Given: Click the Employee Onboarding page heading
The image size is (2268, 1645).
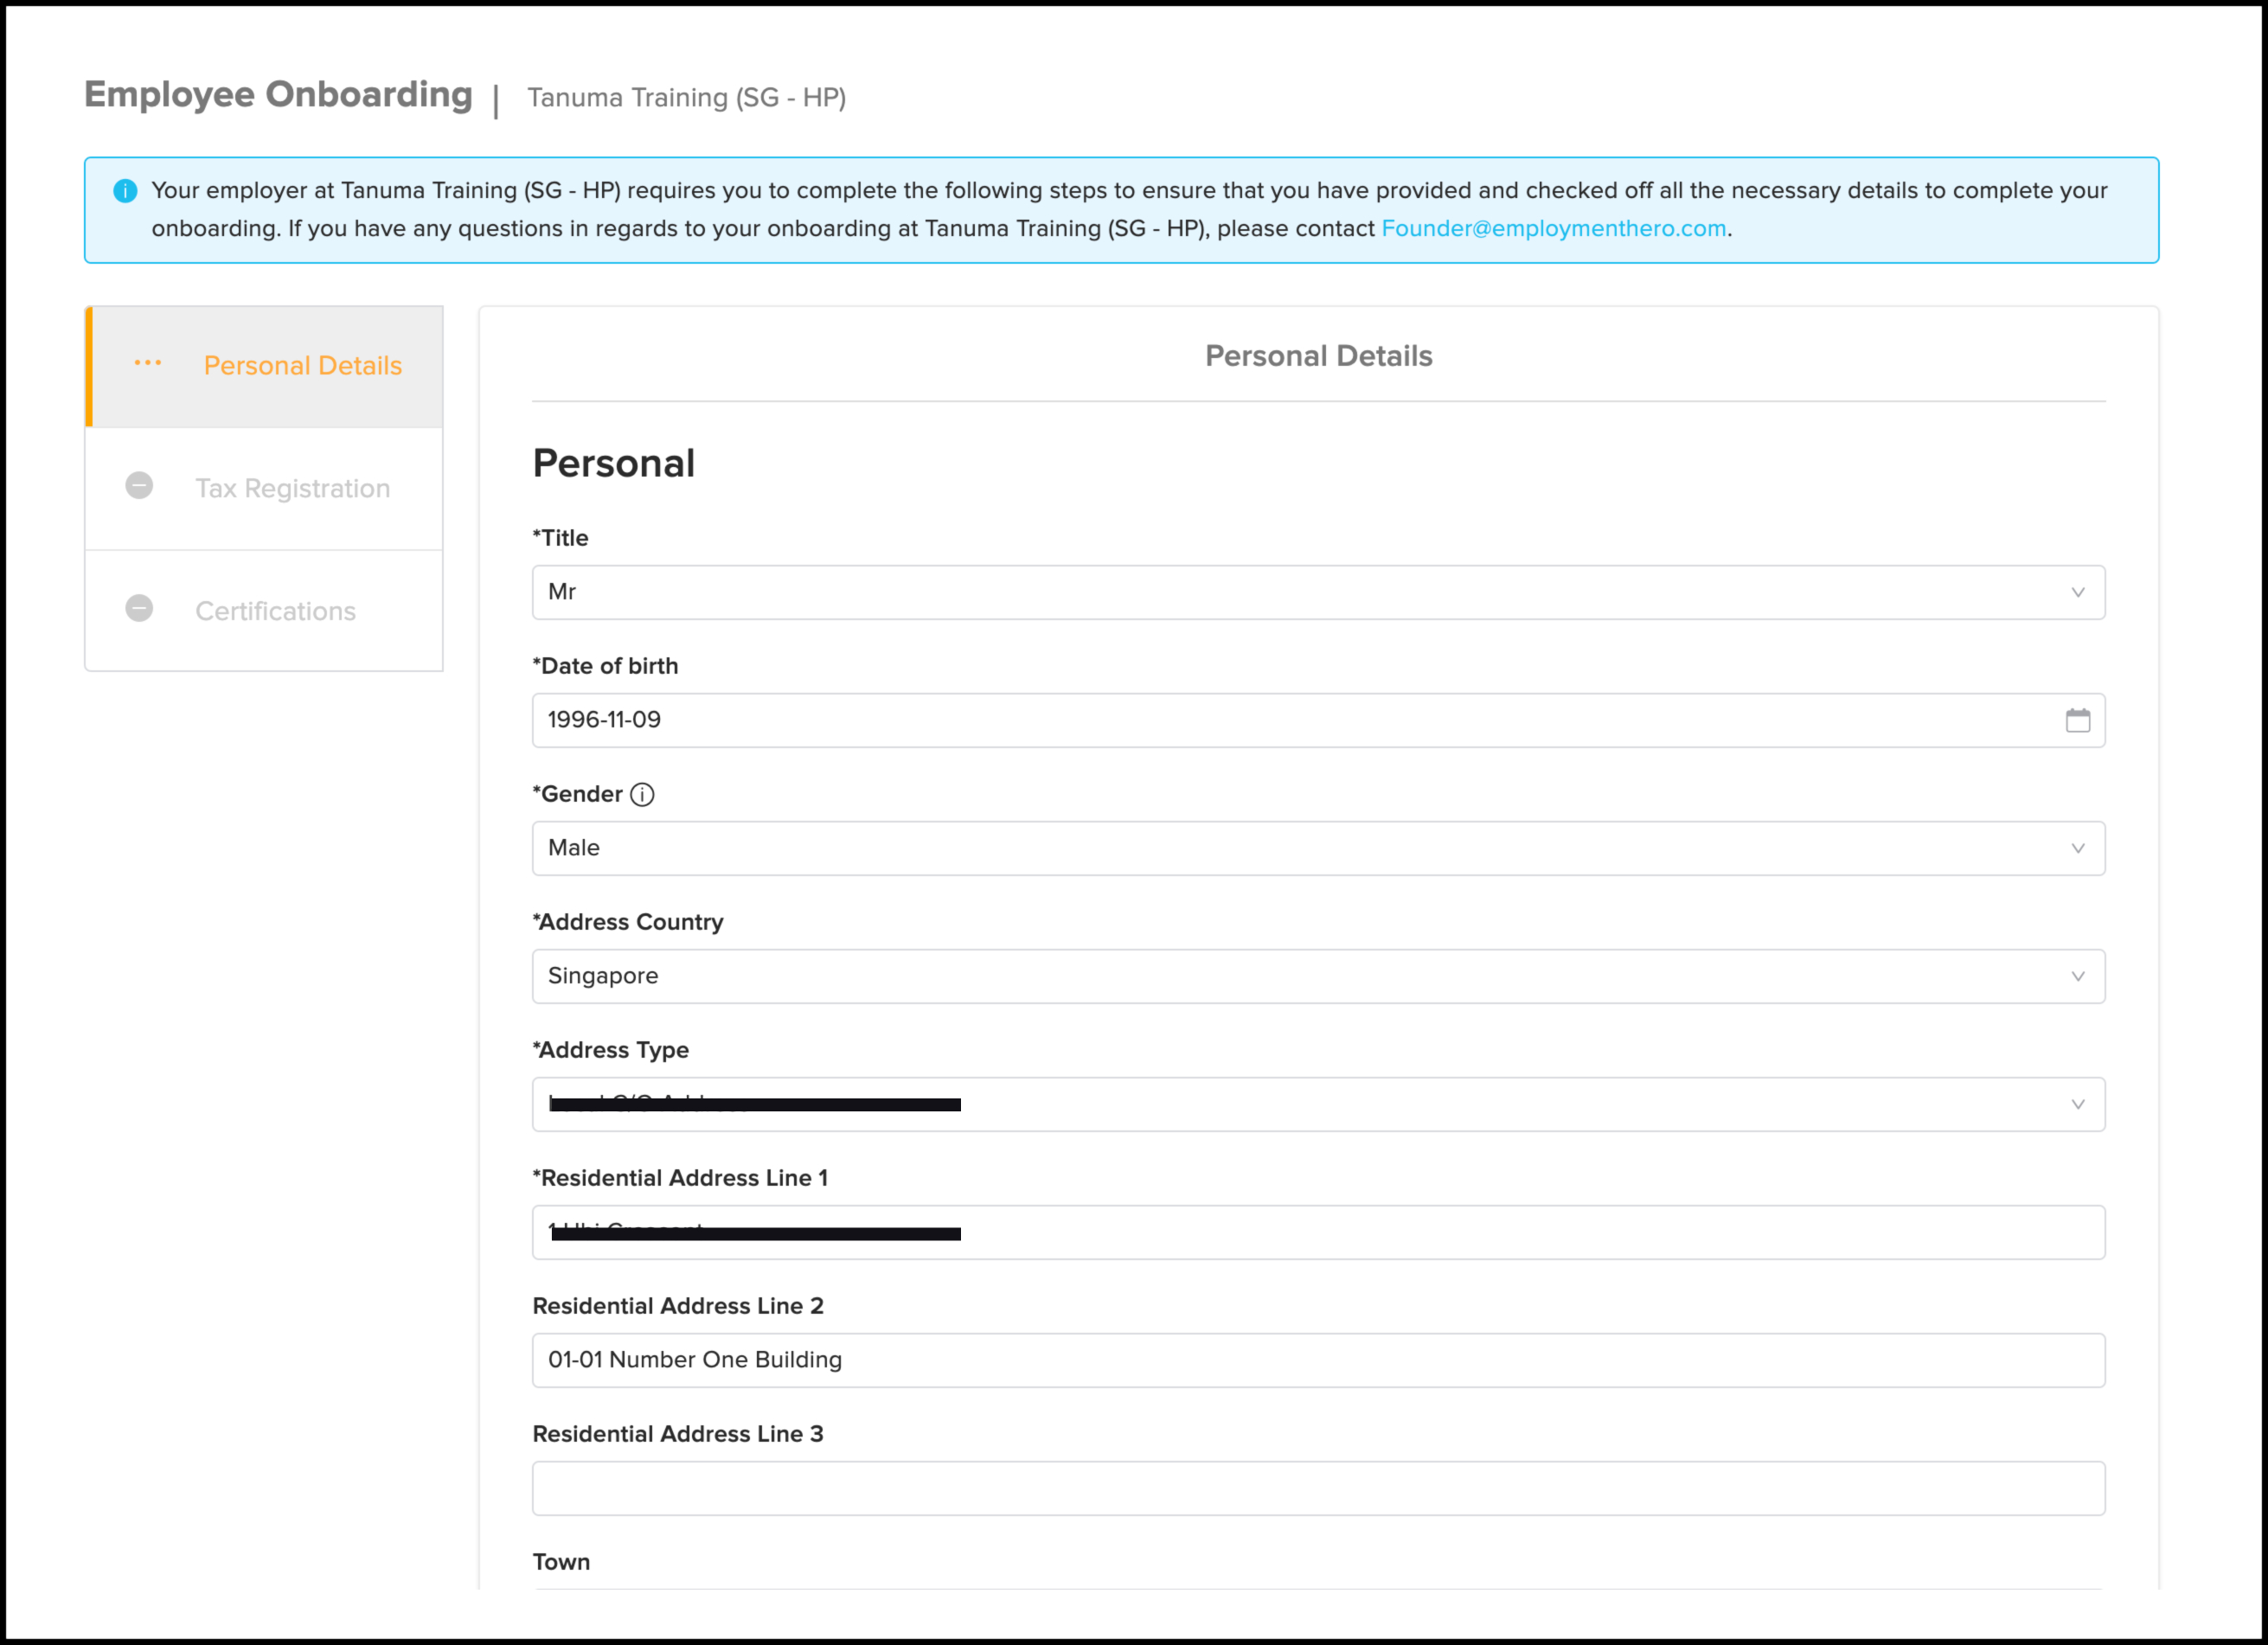Looking at the screenshot, I should pyautogui.click(x=278, y=95).
